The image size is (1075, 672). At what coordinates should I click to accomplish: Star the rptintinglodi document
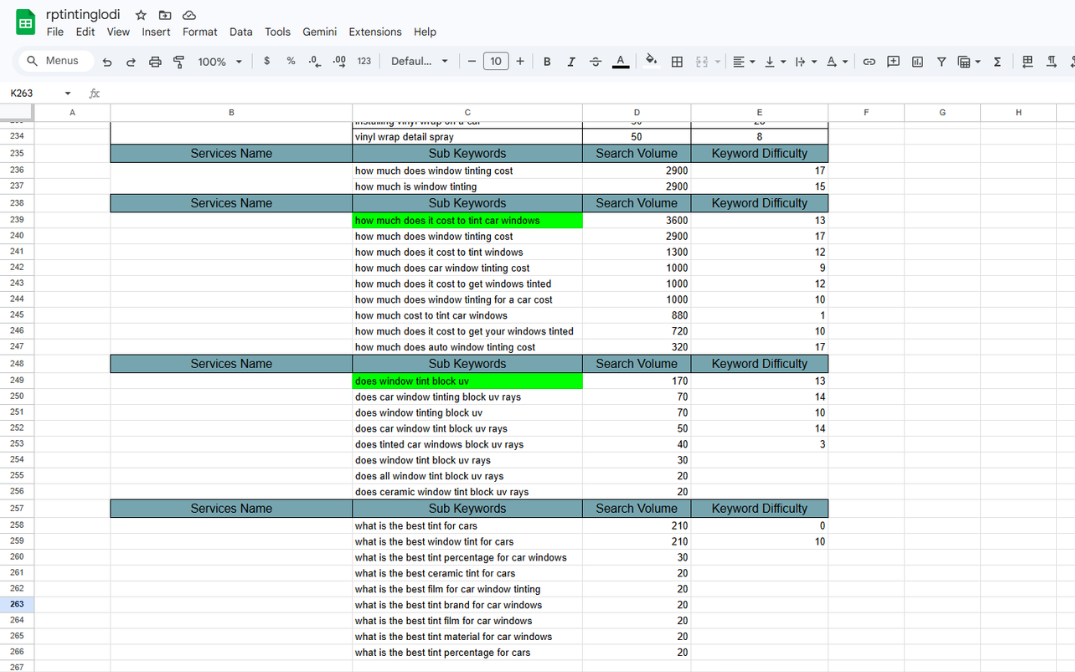click(141, 15)
